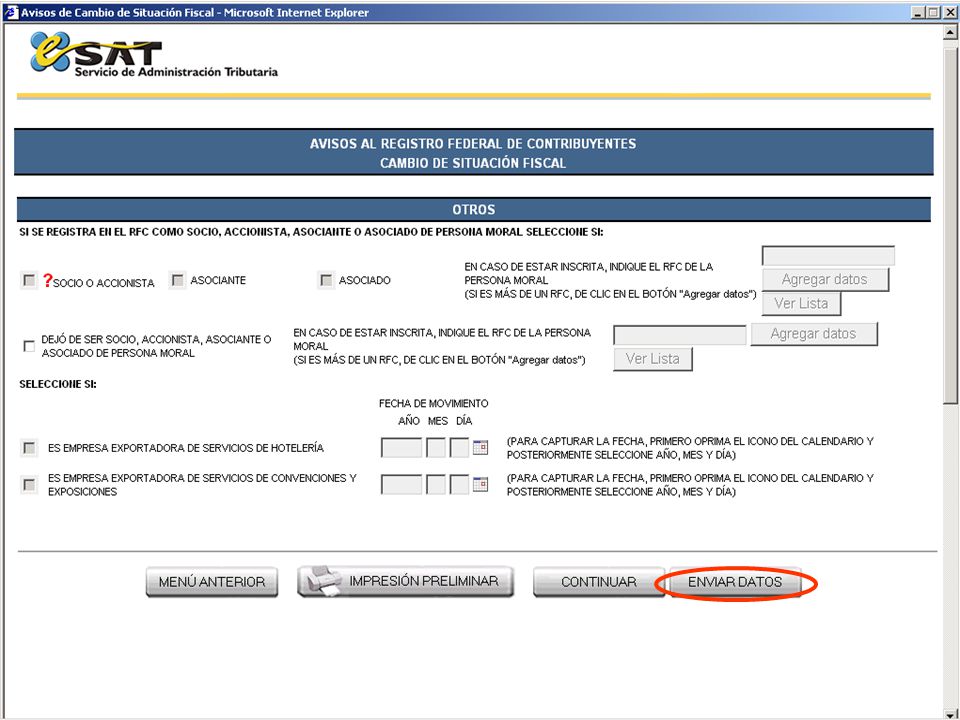Click Agregar datos button in Dejó de ser socio row
Image resolution: width=960 pixels, height=720 pixels.
(814, 334)
